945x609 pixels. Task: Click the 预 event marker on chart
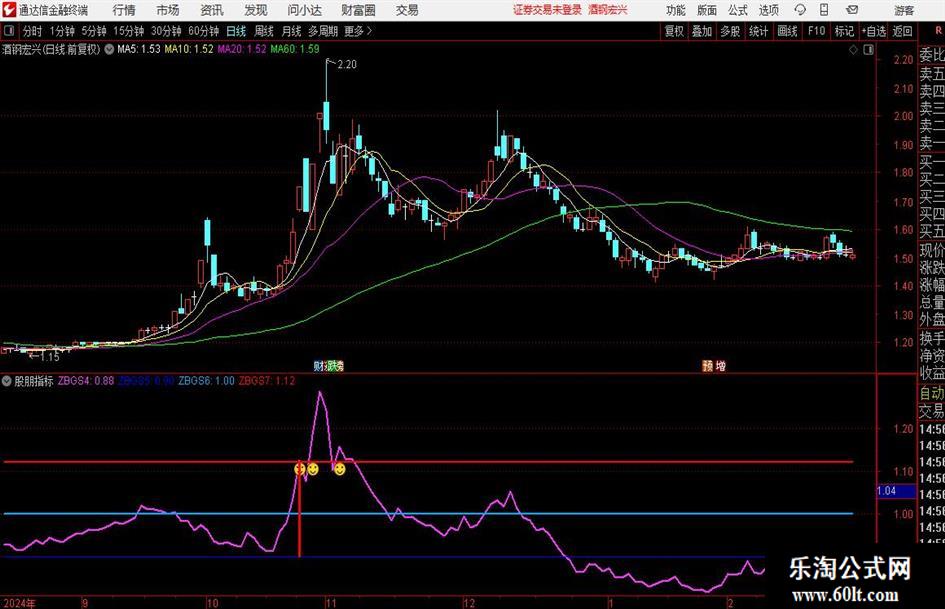click(x=708, y=365)
